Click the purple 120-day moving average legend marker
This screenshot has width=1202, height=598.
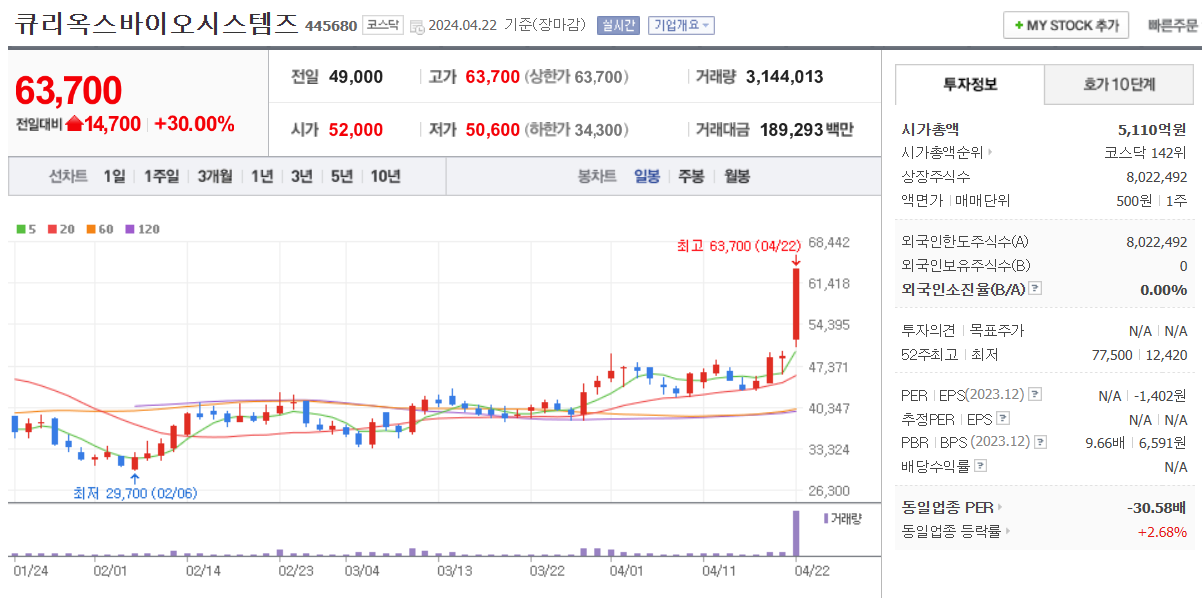[x=129, y=229]
